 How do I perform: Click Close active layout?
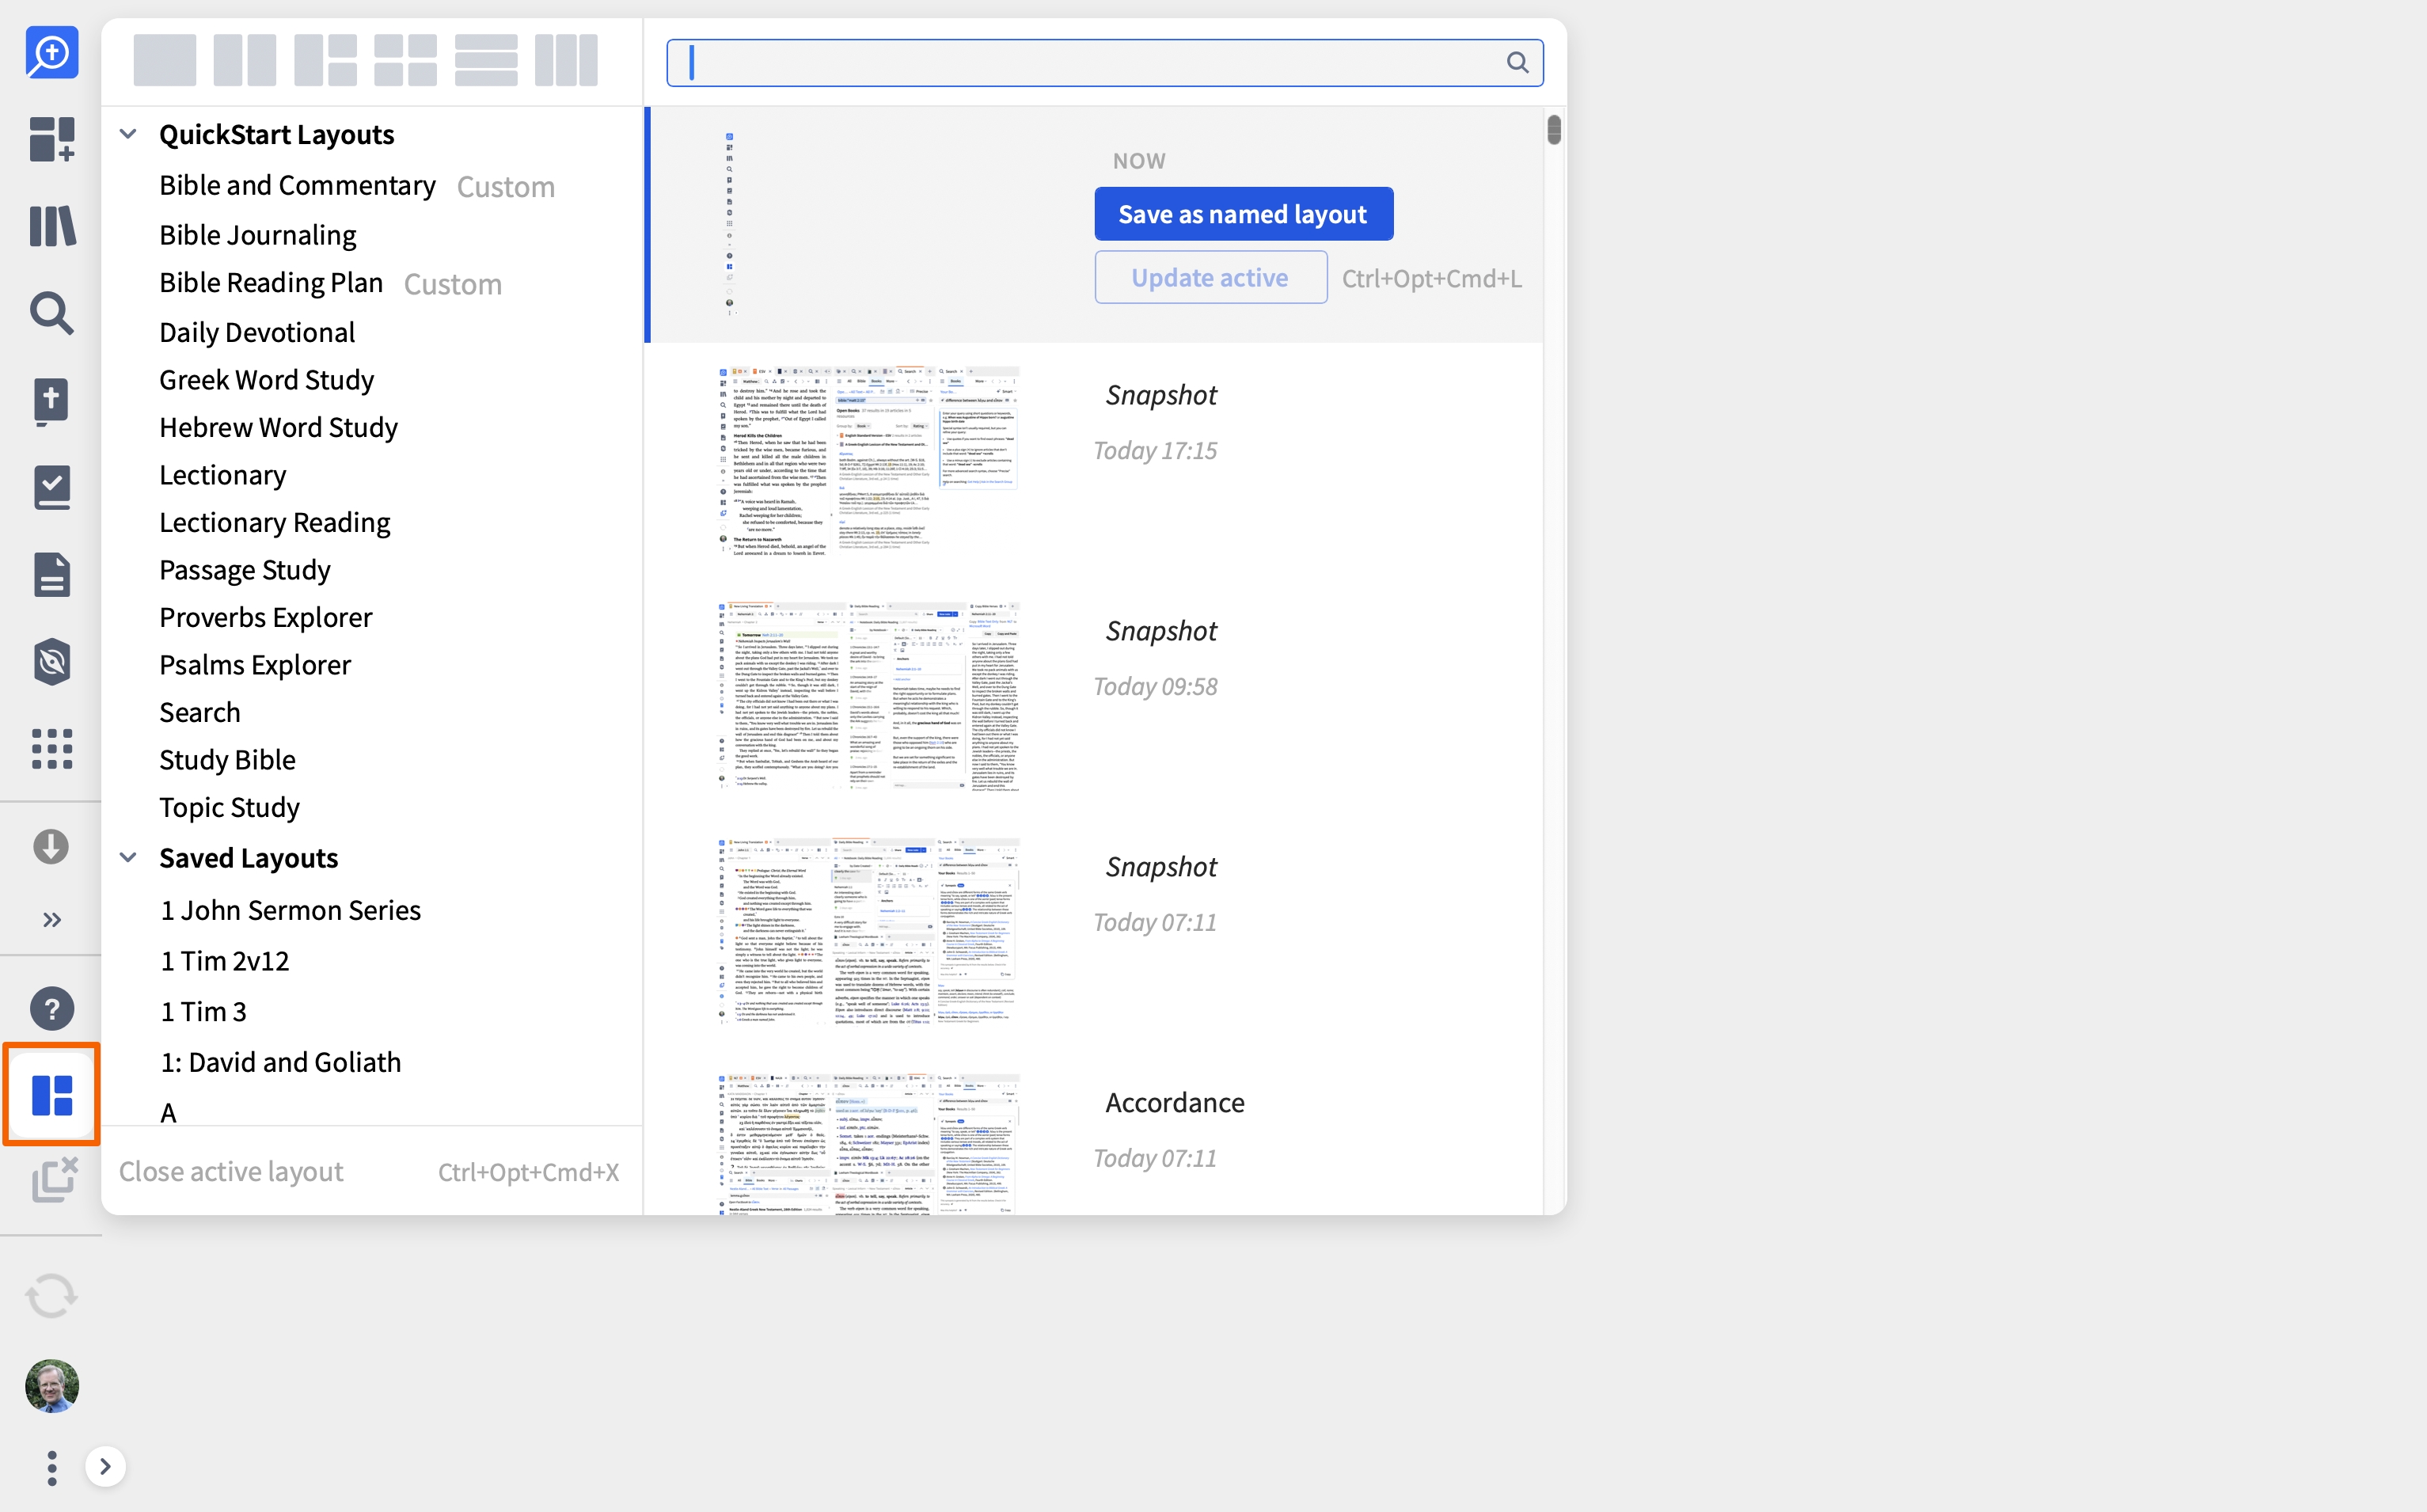[x=231, y=1171]
